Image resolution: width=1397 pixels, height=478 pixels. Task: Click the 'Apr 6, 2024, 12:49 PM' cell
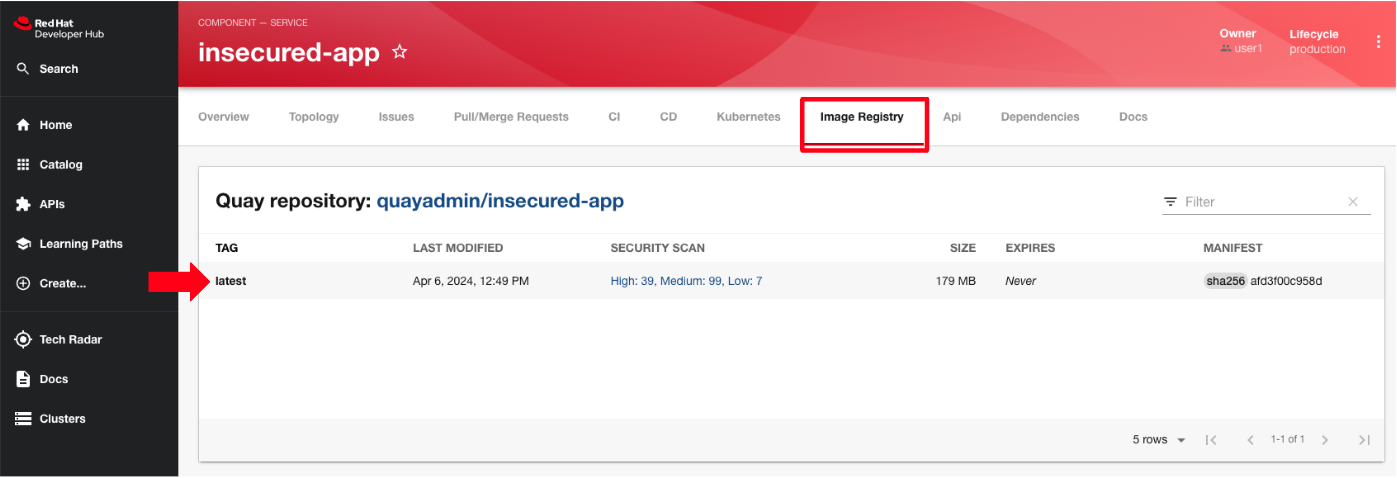471,281
